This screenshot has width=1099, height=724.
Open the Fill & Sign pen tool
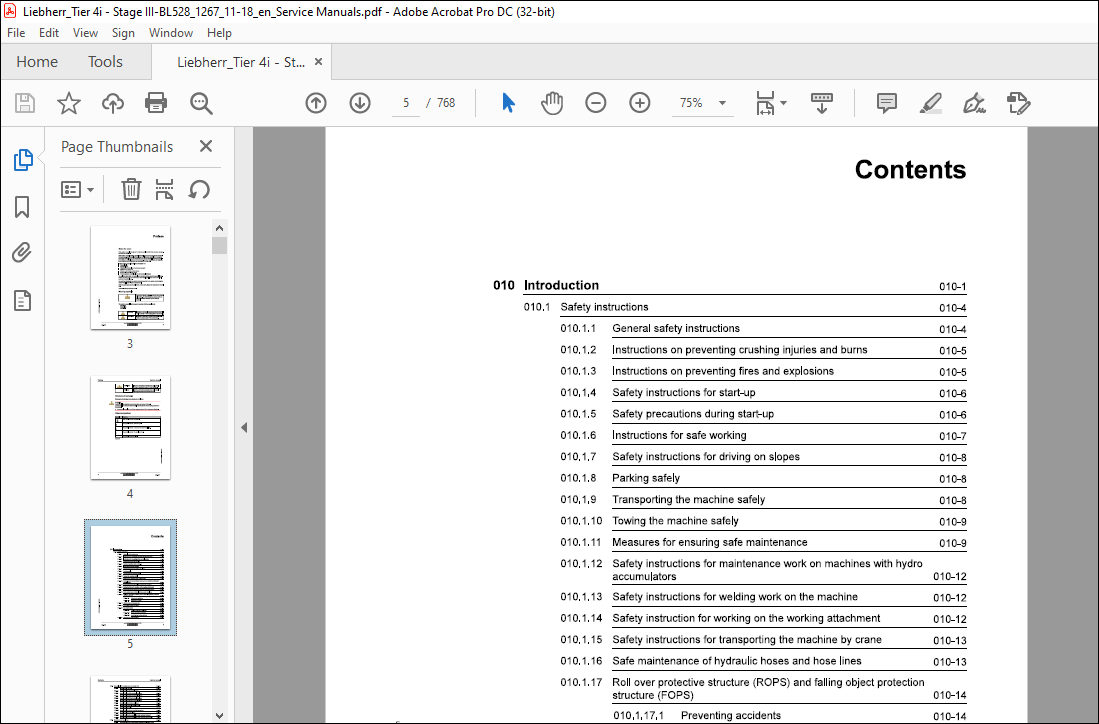(974, 103)
